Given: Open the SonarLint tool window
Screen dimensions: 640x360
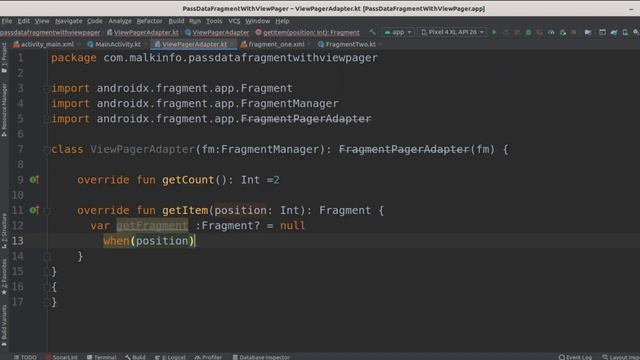Looking at the screenshot, I should (x=61, y=357).
